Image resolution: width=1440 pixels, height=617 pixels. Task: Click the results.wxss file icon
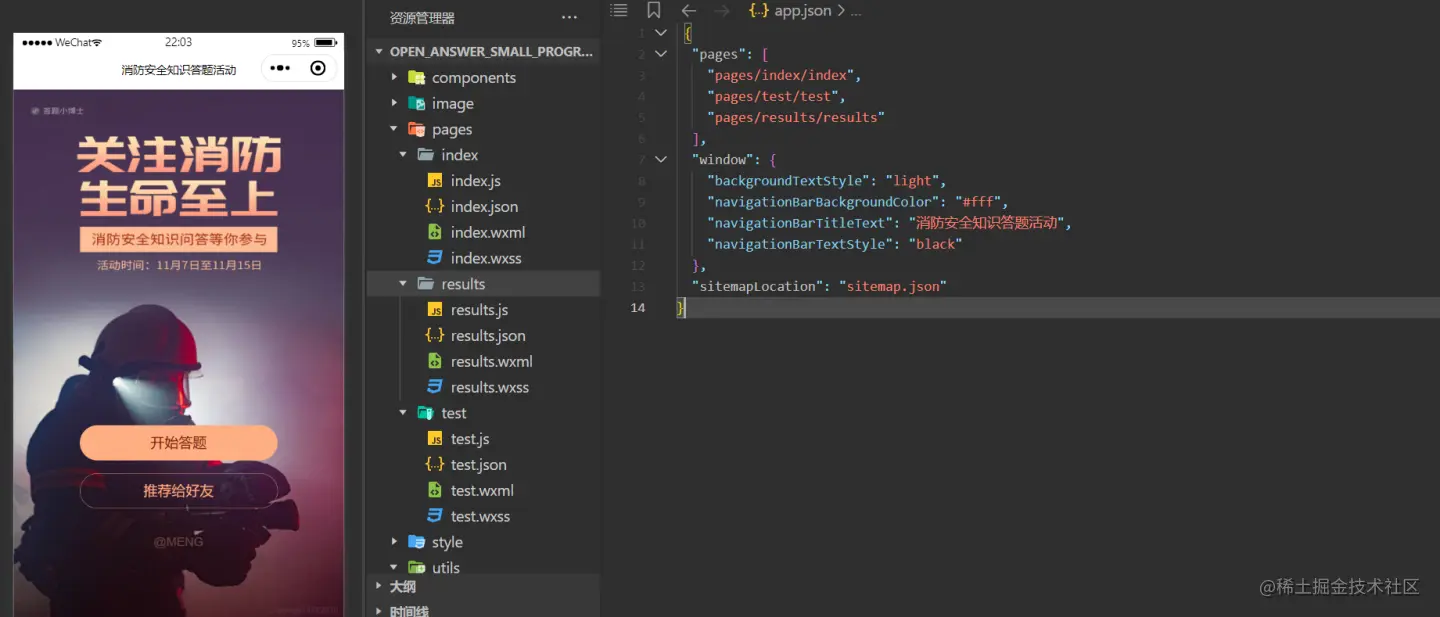click(x=435, y=387)
